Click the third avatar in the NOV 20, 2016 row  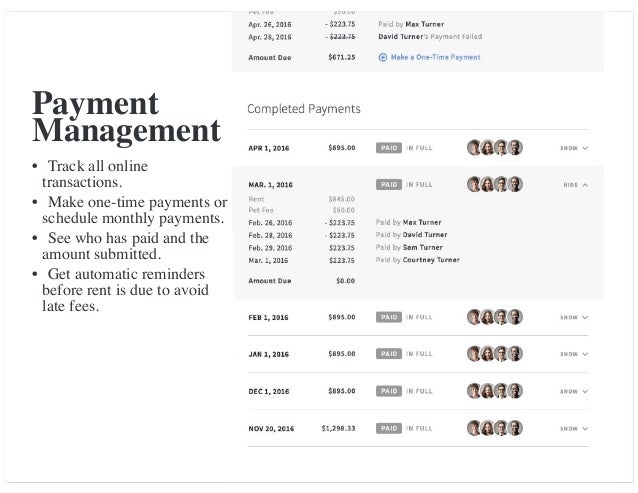[x=501, y=428]
